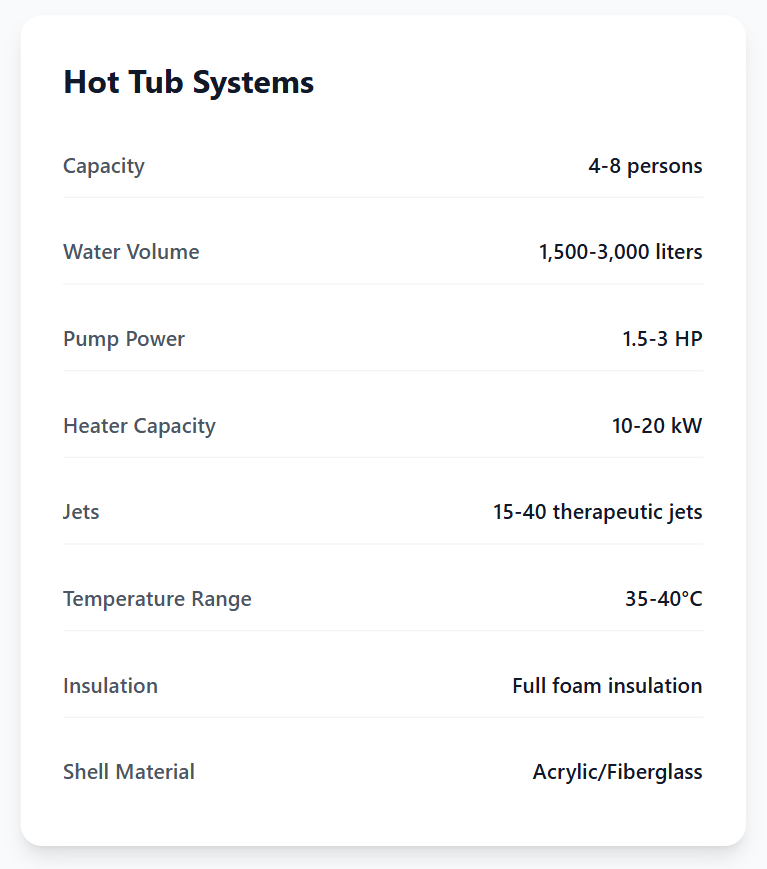The height and width of the screenshot is (869, 767).
Task: Click the 15-40 therapeutic jets value
Action: [x=597, y=512]
